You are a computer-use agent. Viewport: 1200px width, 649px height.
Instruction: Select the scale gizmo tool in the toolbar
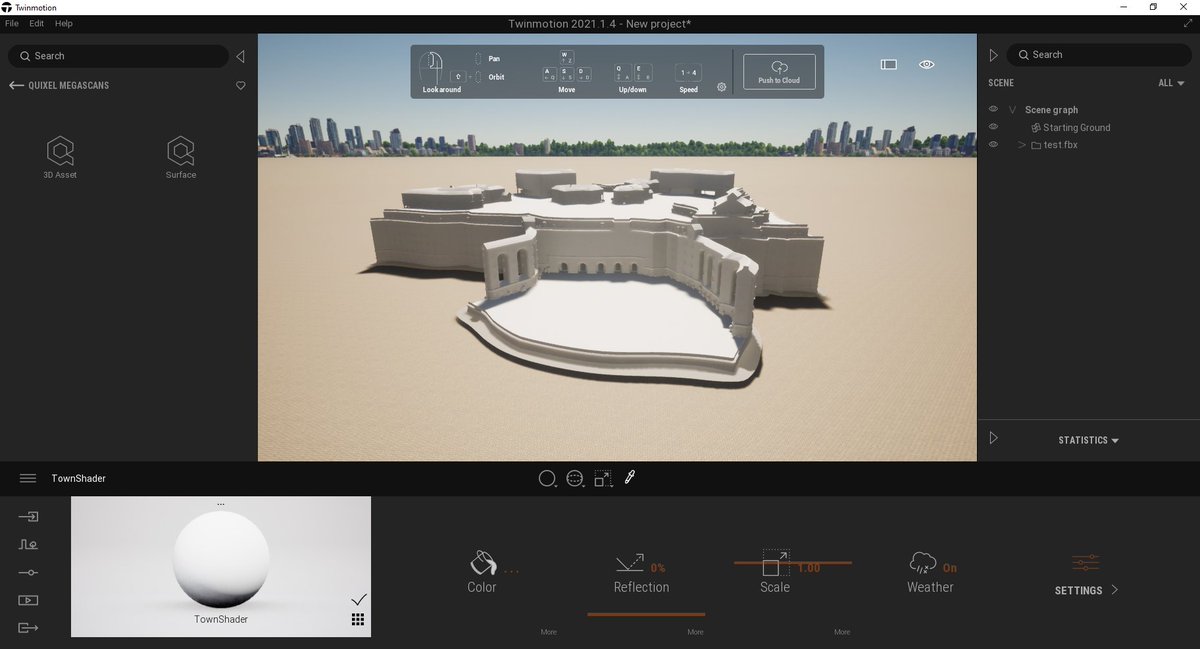pyautogui.click(x=603, y=479)
